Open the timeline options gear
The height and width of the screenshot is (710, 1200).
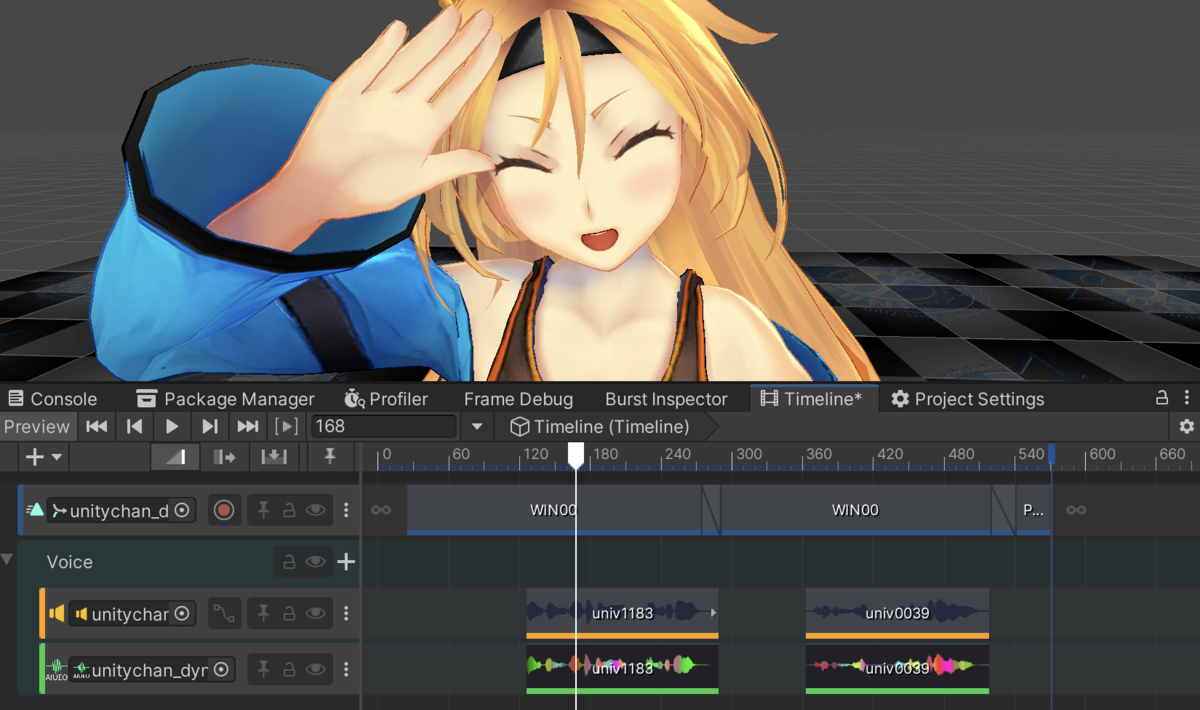pyautogui.click(x=1186, y=427)
